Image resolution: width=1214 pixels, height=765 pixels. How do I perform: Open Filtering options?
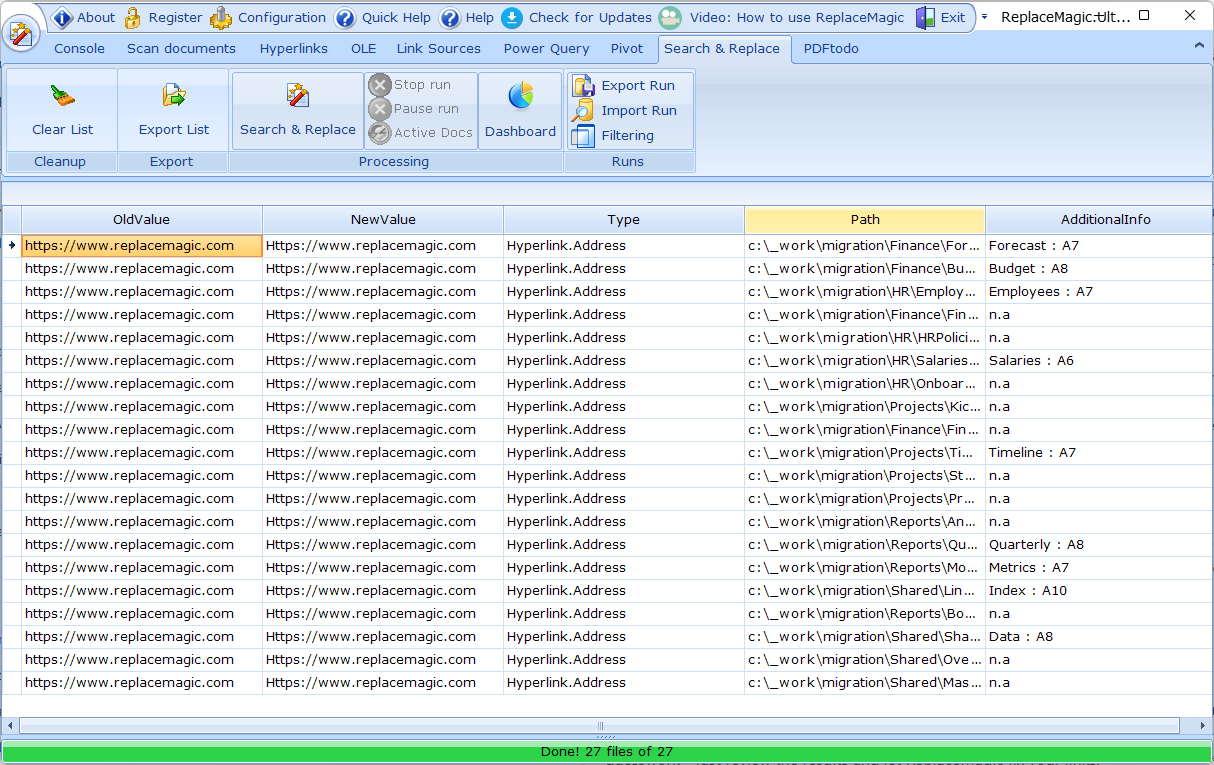(x=614, y=136)
